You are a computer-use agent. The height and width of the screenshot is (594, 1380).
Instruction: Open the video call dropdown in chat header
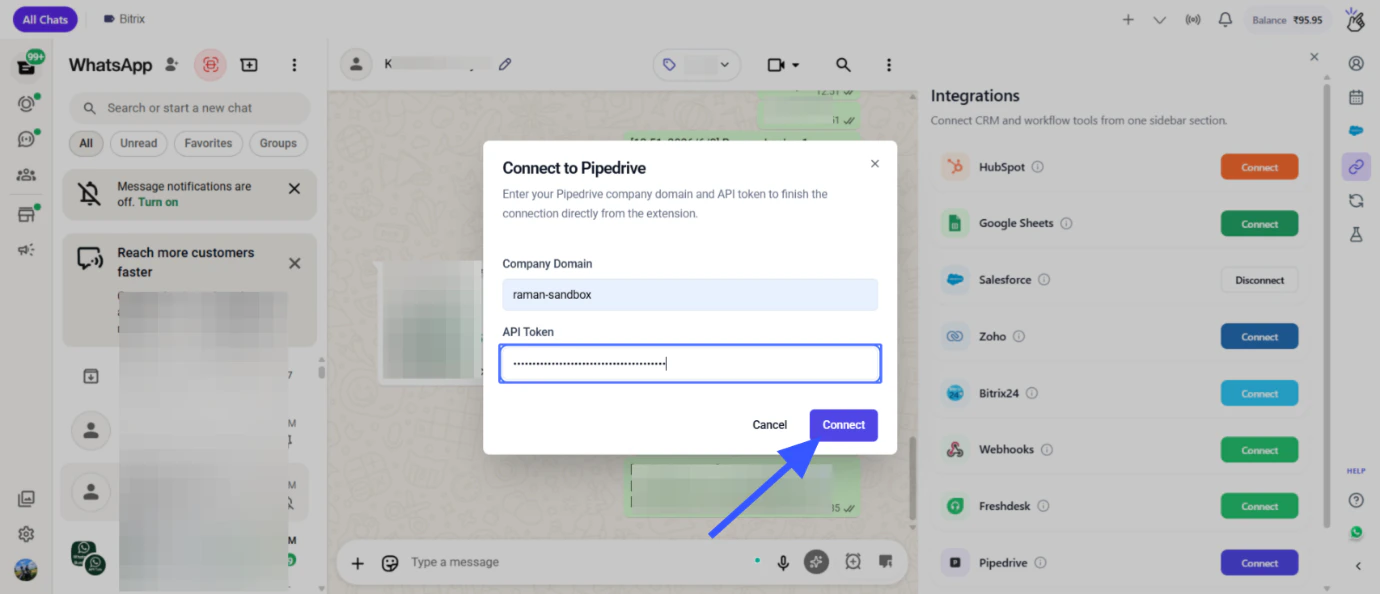[x=783, y=65]
